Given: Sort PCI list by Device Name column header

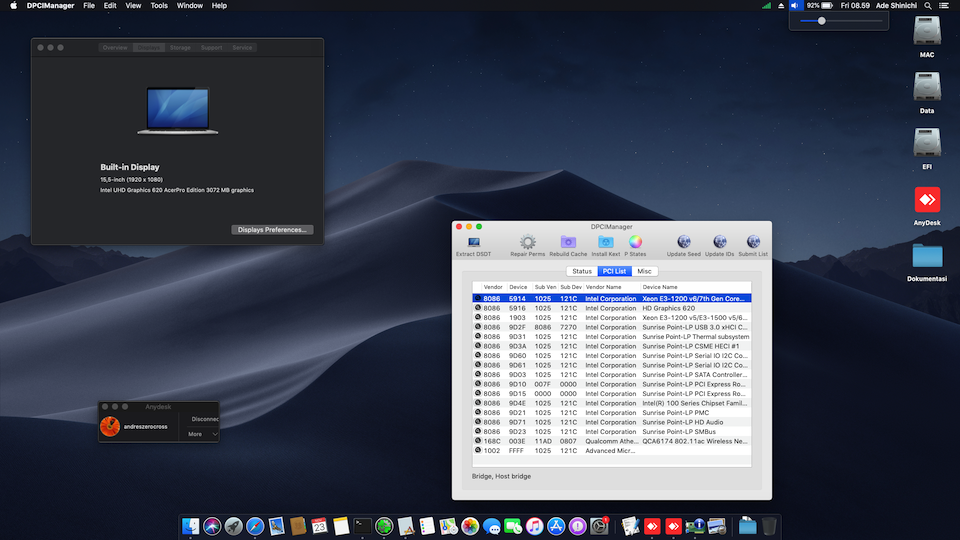Looking at the screenshot, I should click(x=696, y=287).
